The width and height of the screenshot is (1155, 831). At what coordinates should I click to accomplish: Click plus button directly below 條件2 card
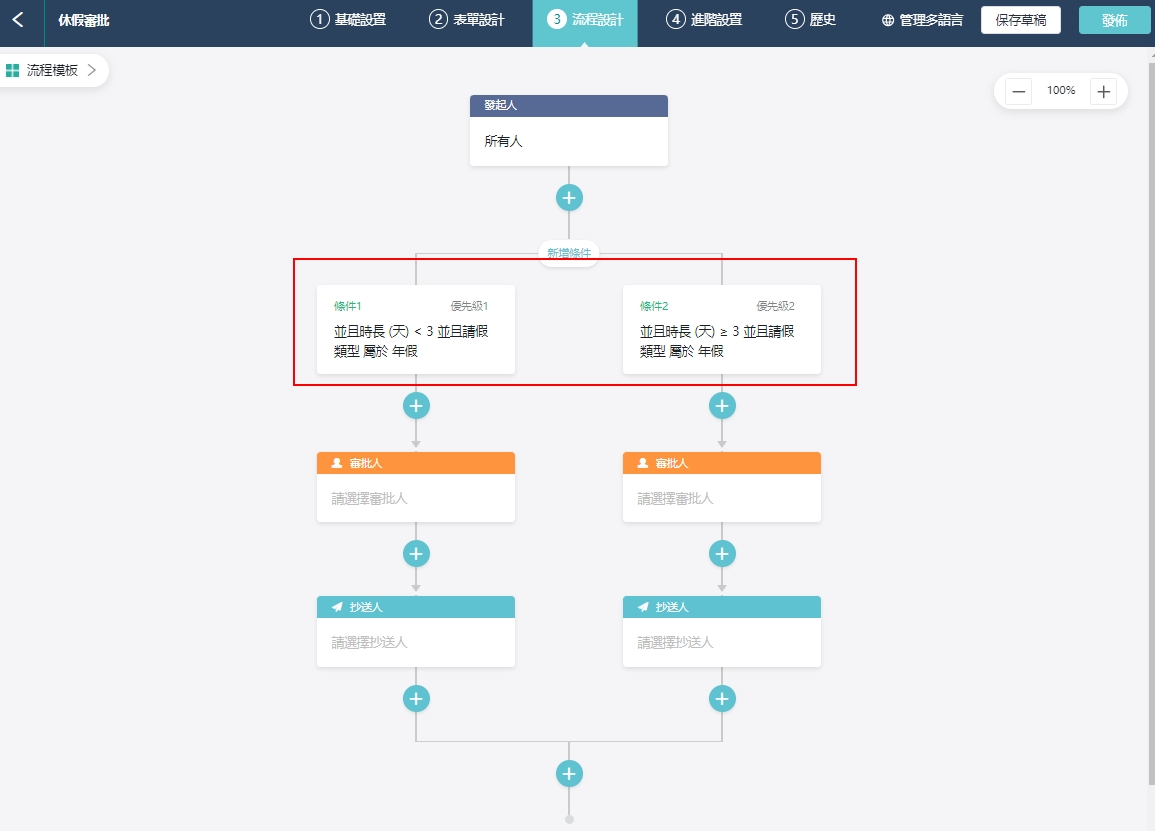722,406
